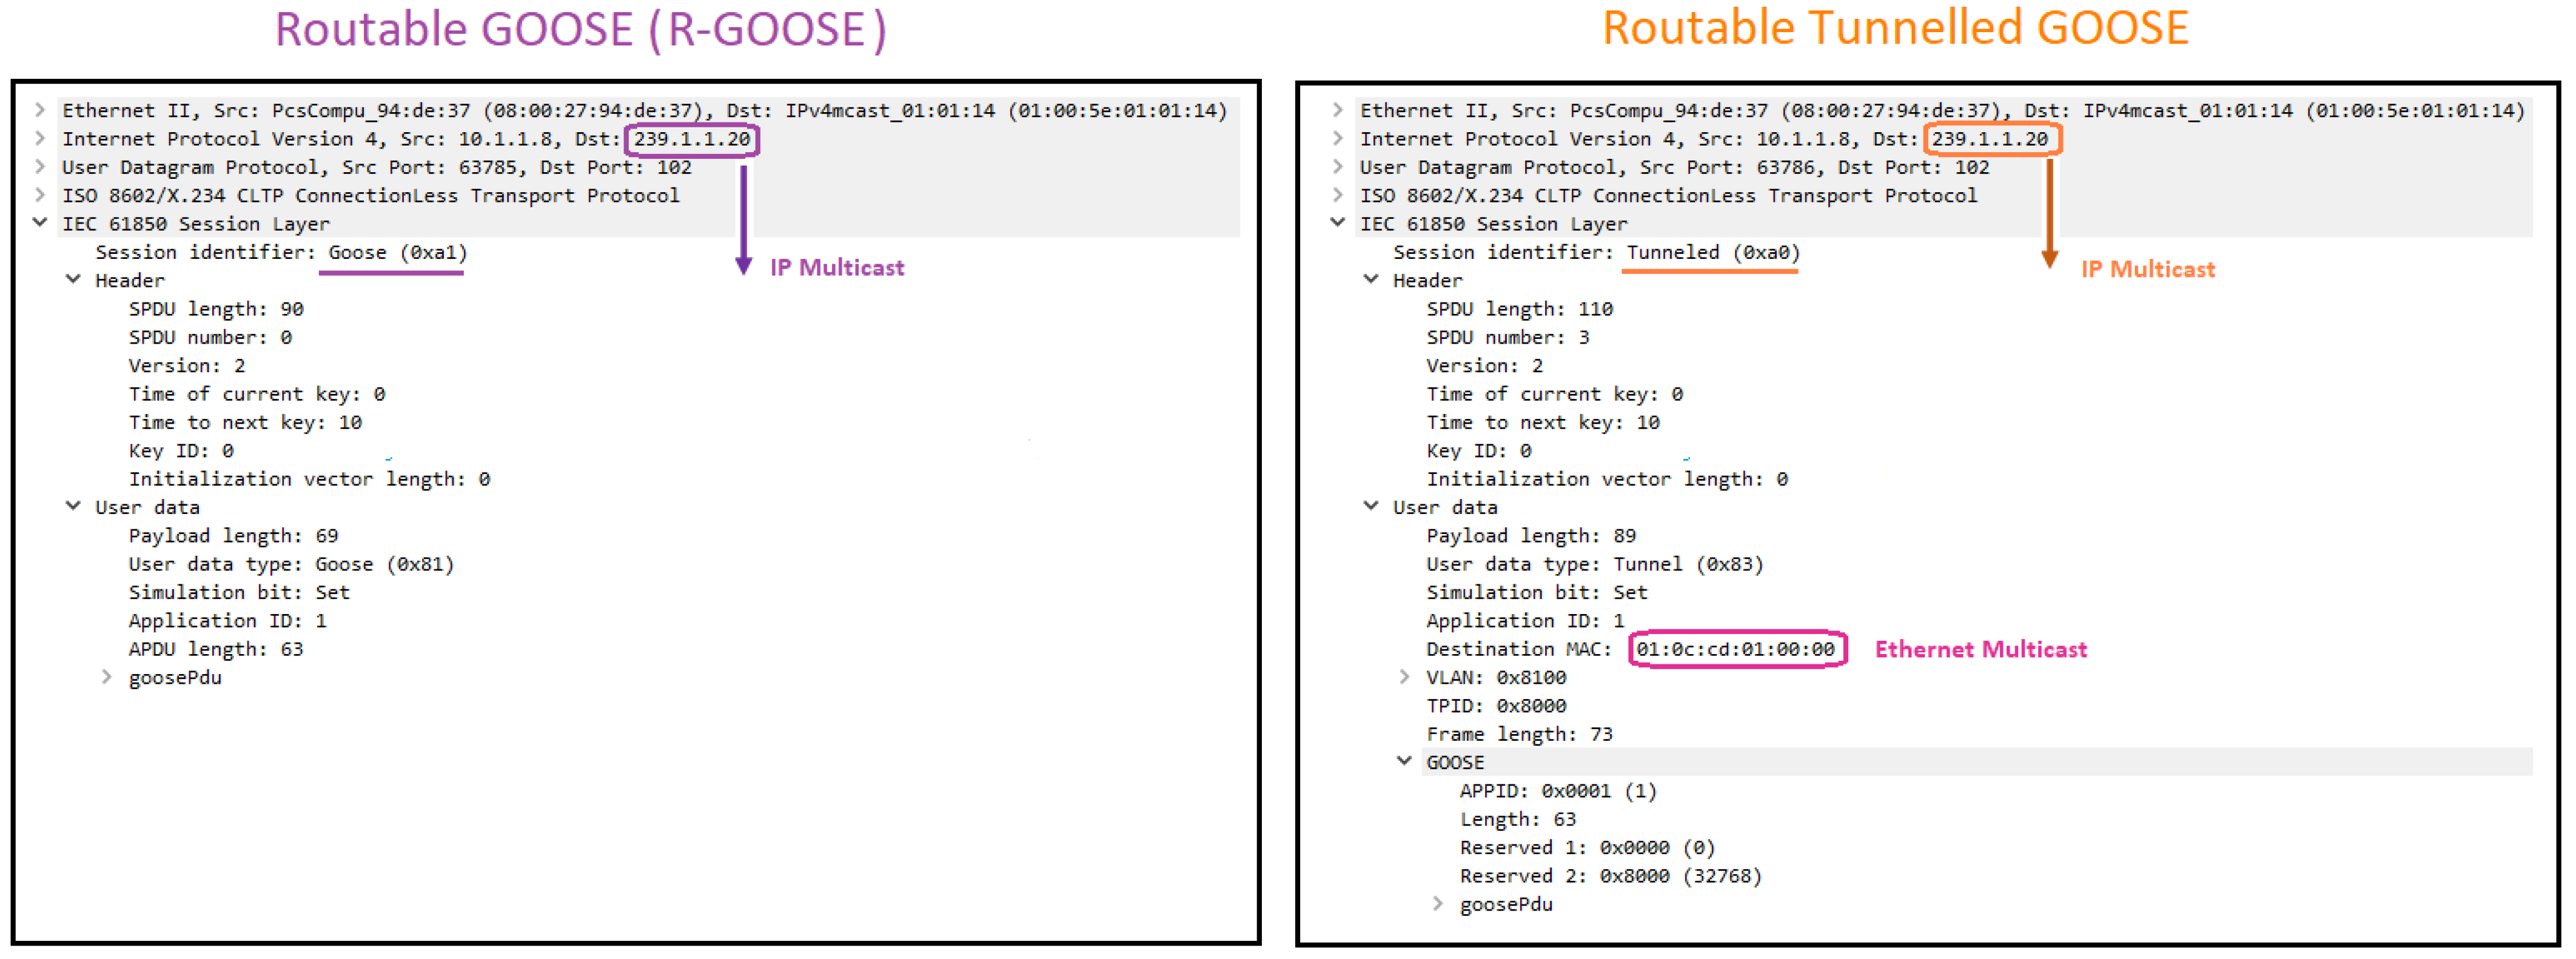Expand goosePdu in R-GOOSE panel
This screenshot has height=959, width=2576.
pos(107,677)
